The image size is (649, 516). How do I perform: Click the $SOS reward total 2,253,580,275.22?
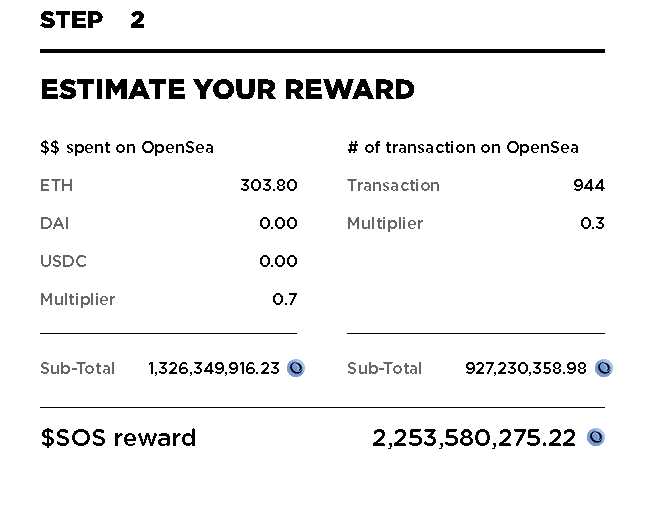tap(474, 438)
